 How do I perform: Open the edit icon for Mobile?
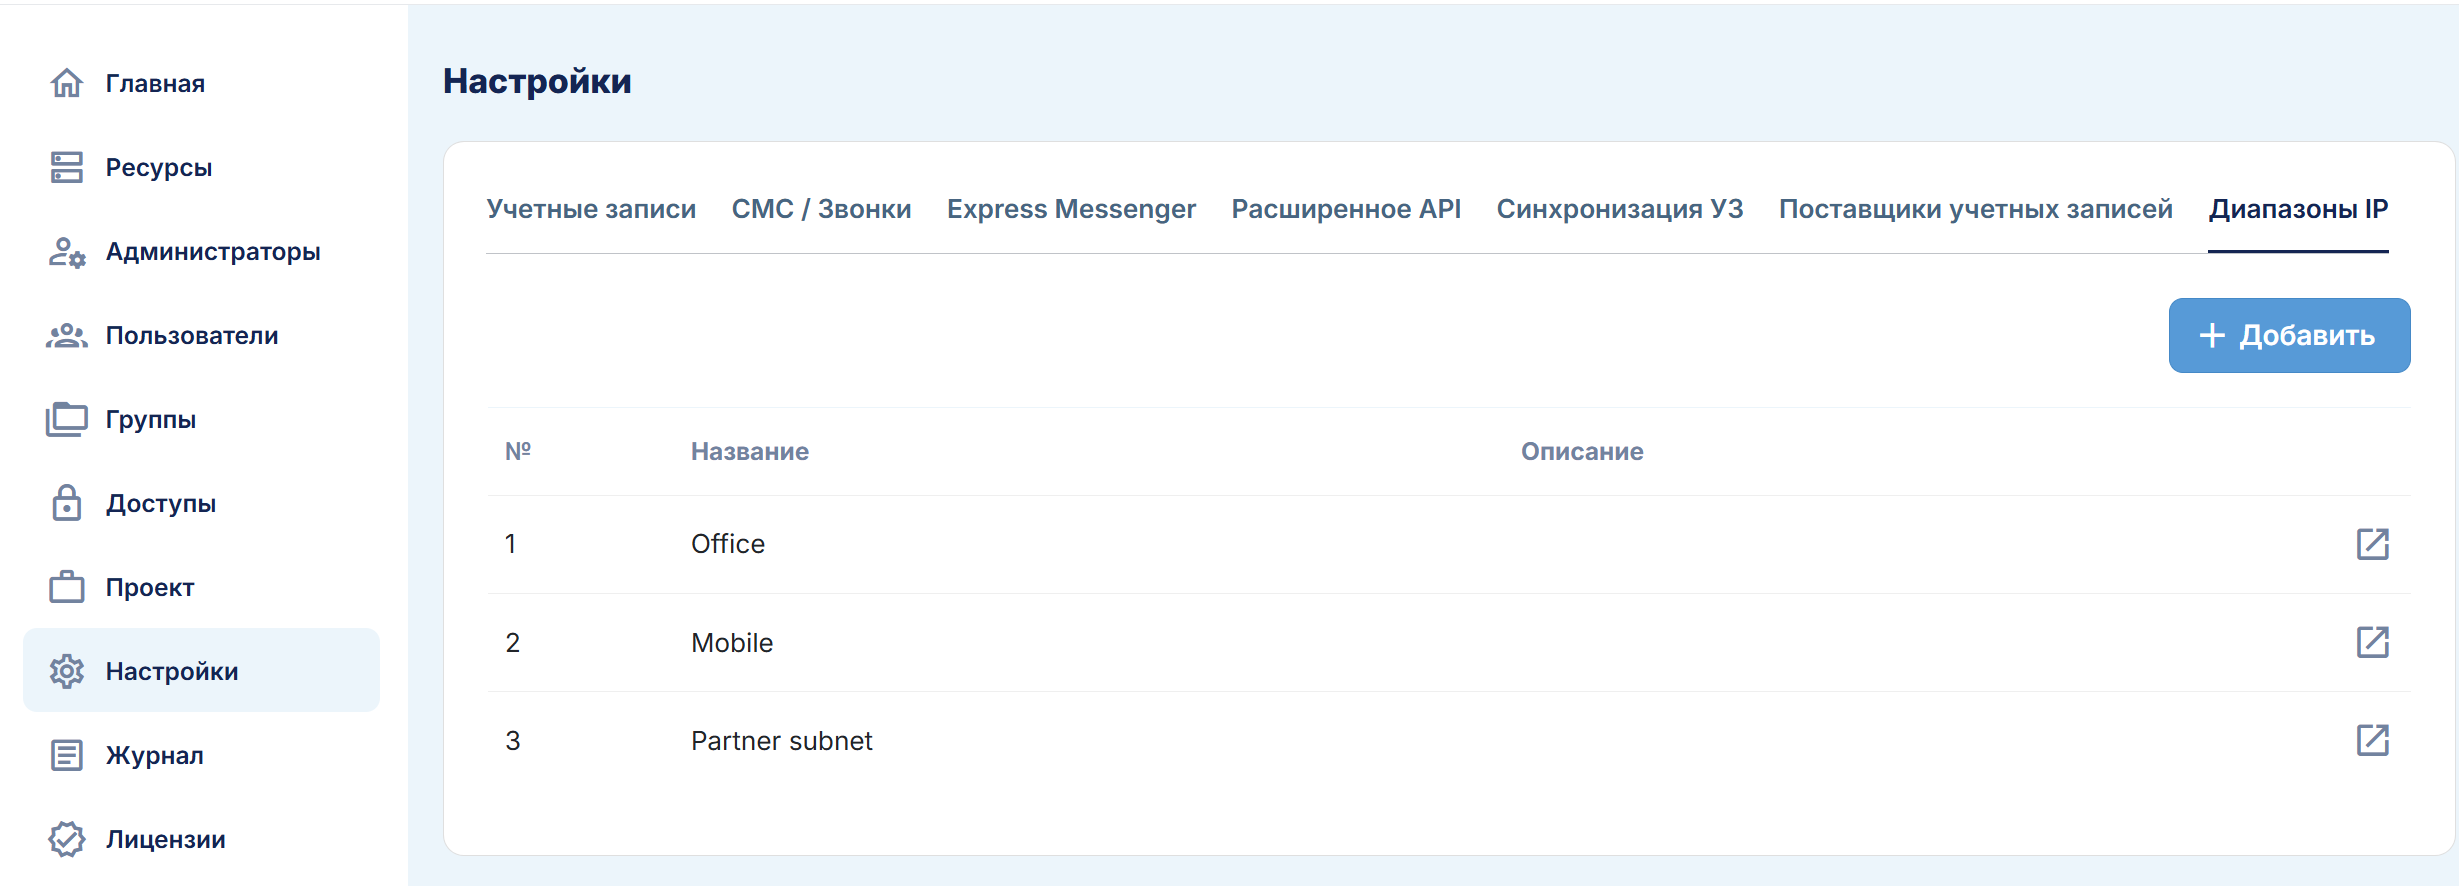[x=2372, y=642]
